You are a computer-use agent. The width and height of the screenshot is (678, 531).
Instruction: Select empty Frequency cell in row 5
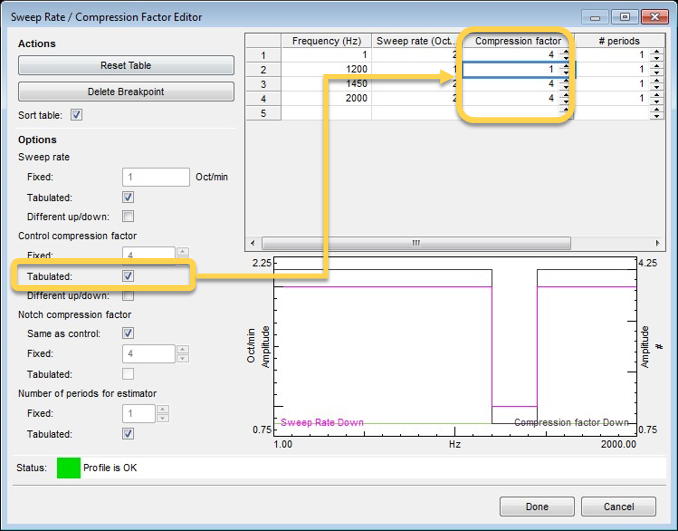click(326, 113)
